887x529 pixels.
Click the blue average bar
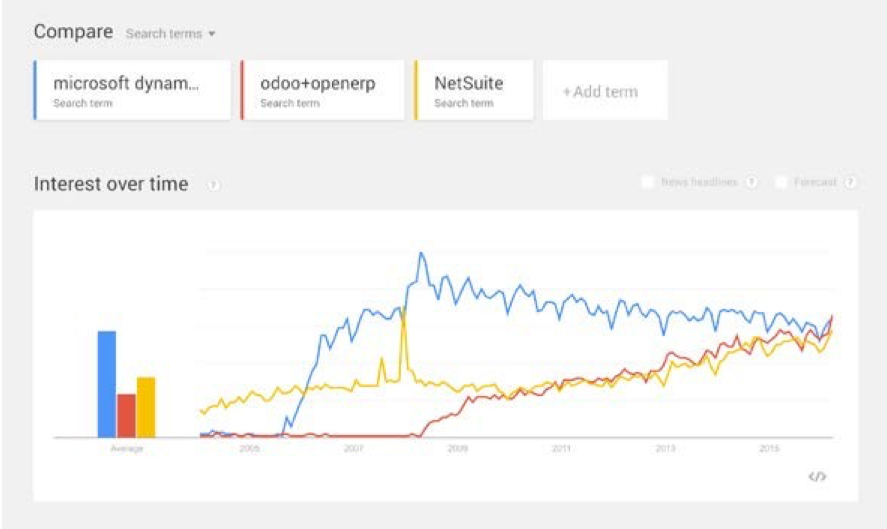pyautogui.click(x=107, y=384)
